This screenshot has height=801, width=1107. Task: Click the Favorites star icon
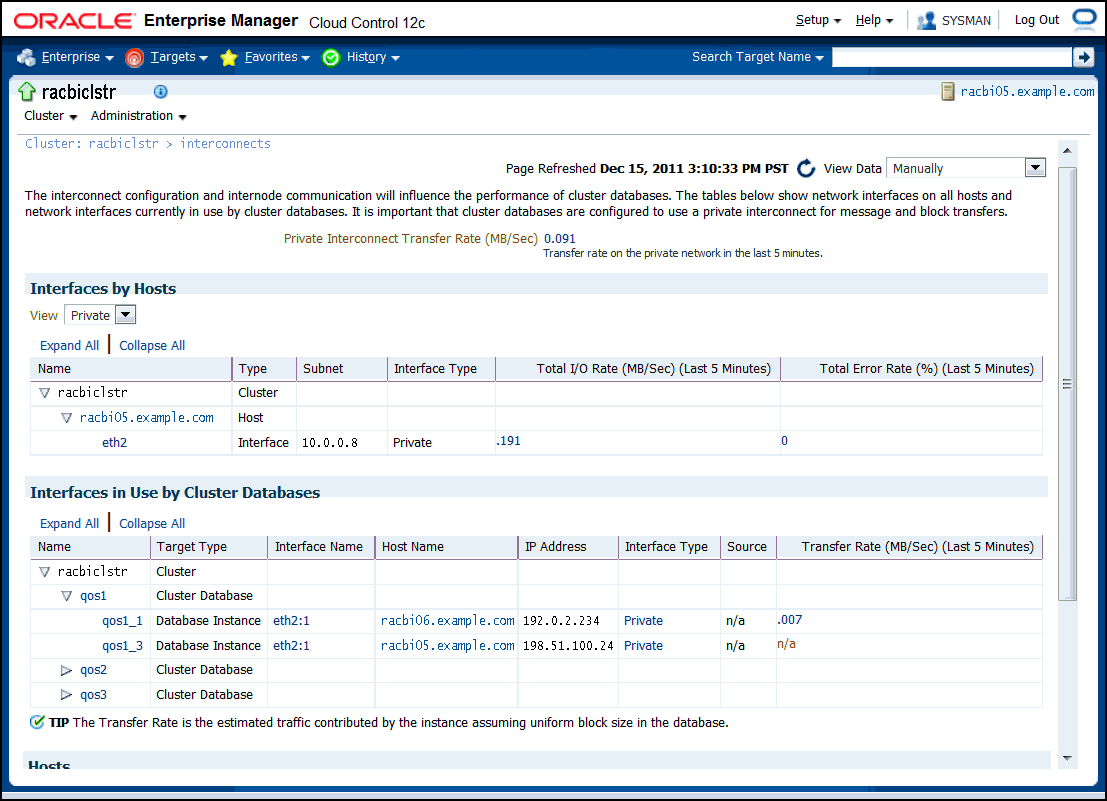228,58
